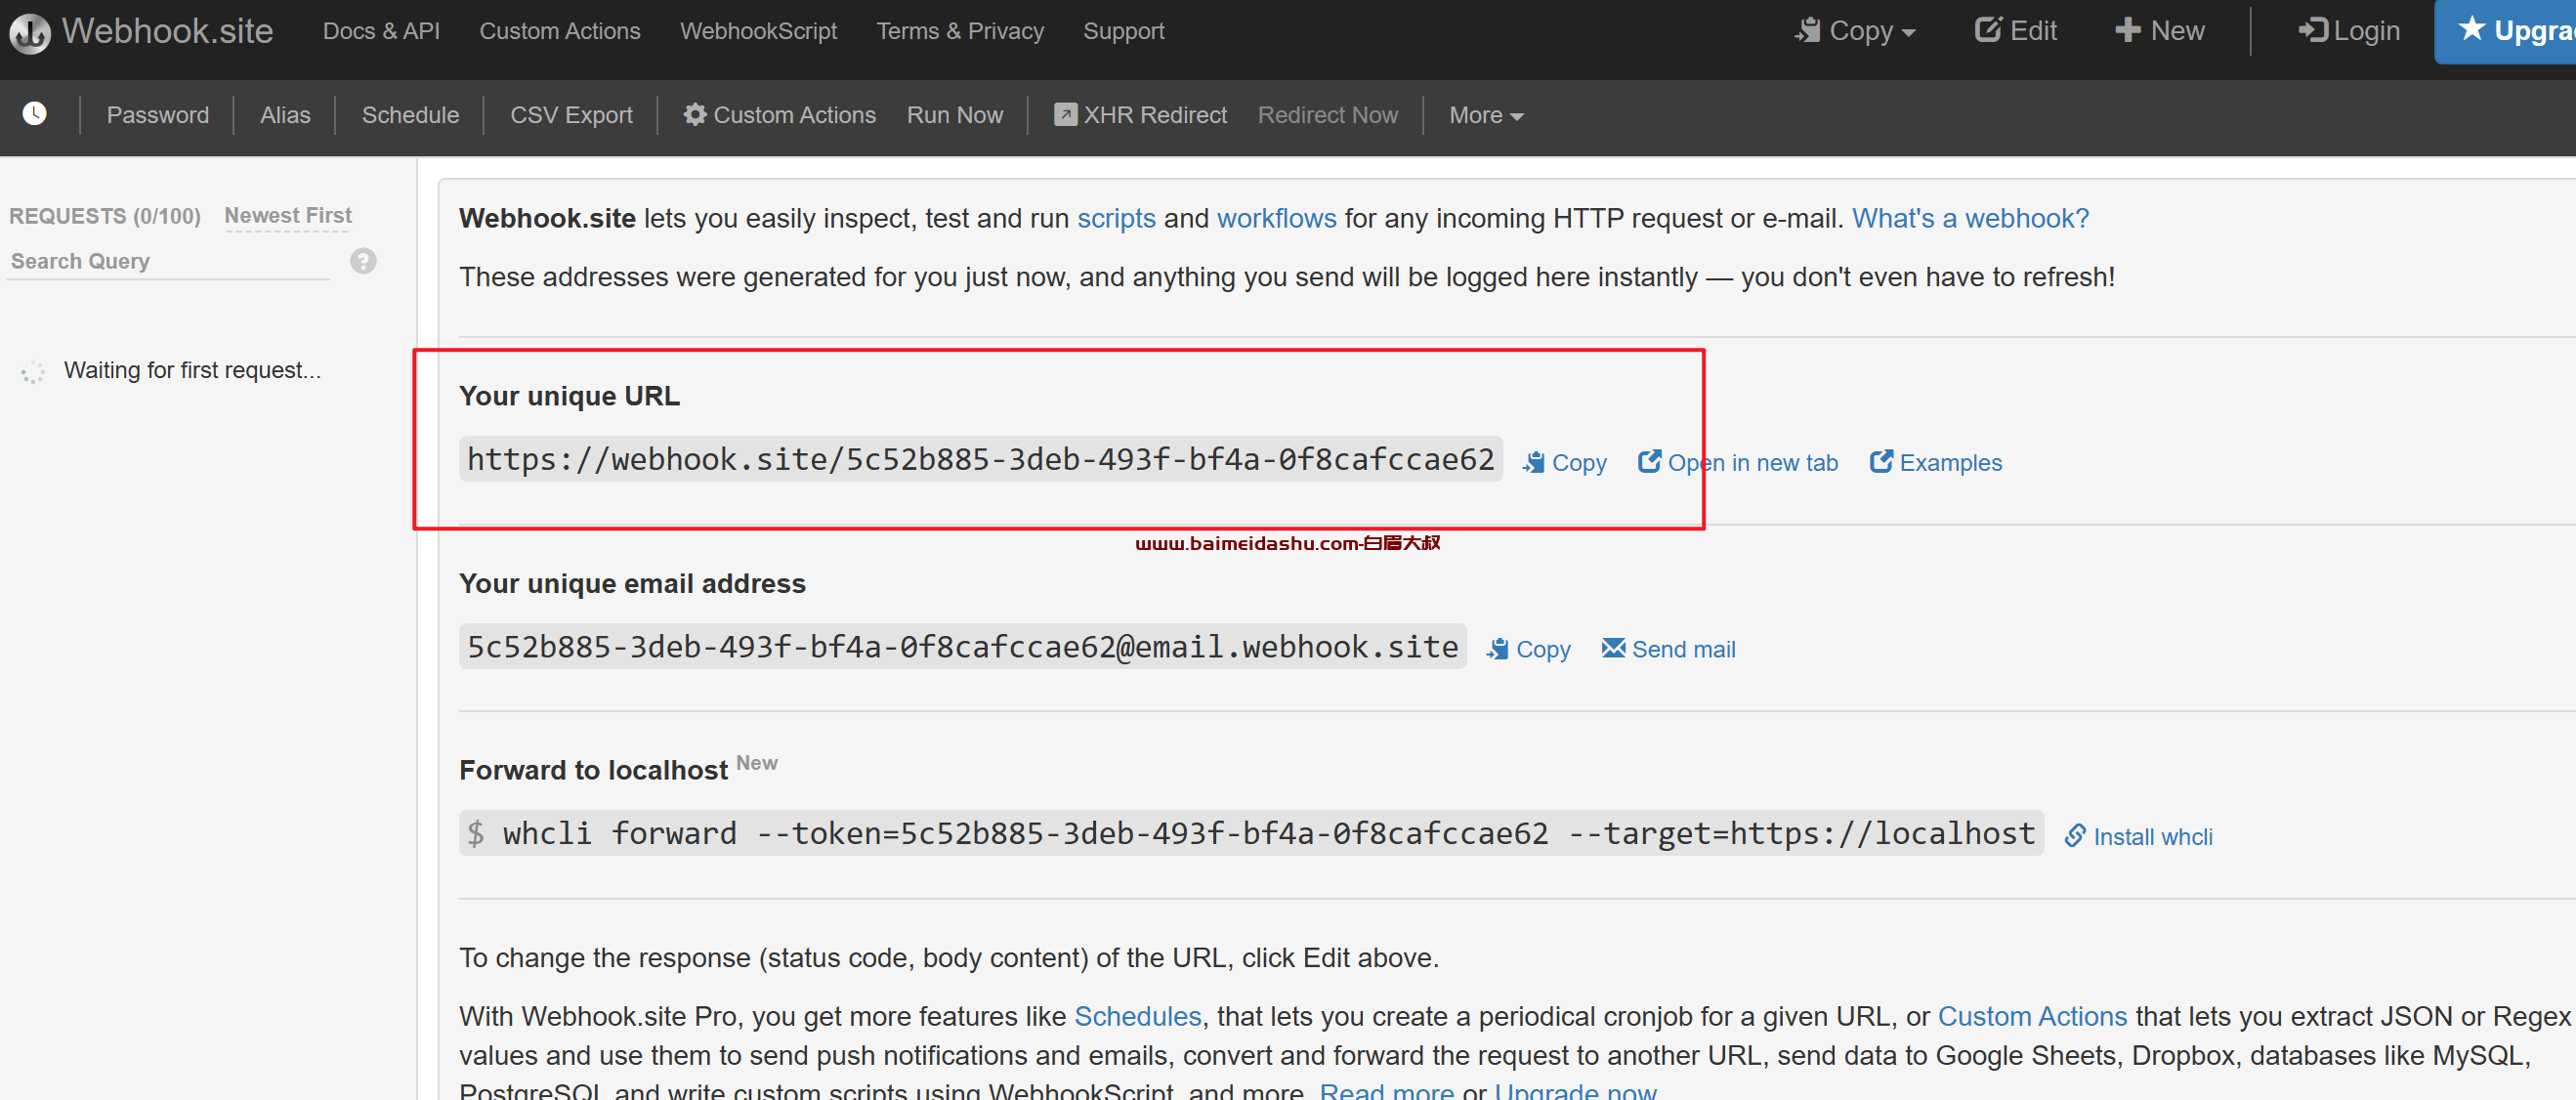Expand the More dropdown menu

[1486, 115]
